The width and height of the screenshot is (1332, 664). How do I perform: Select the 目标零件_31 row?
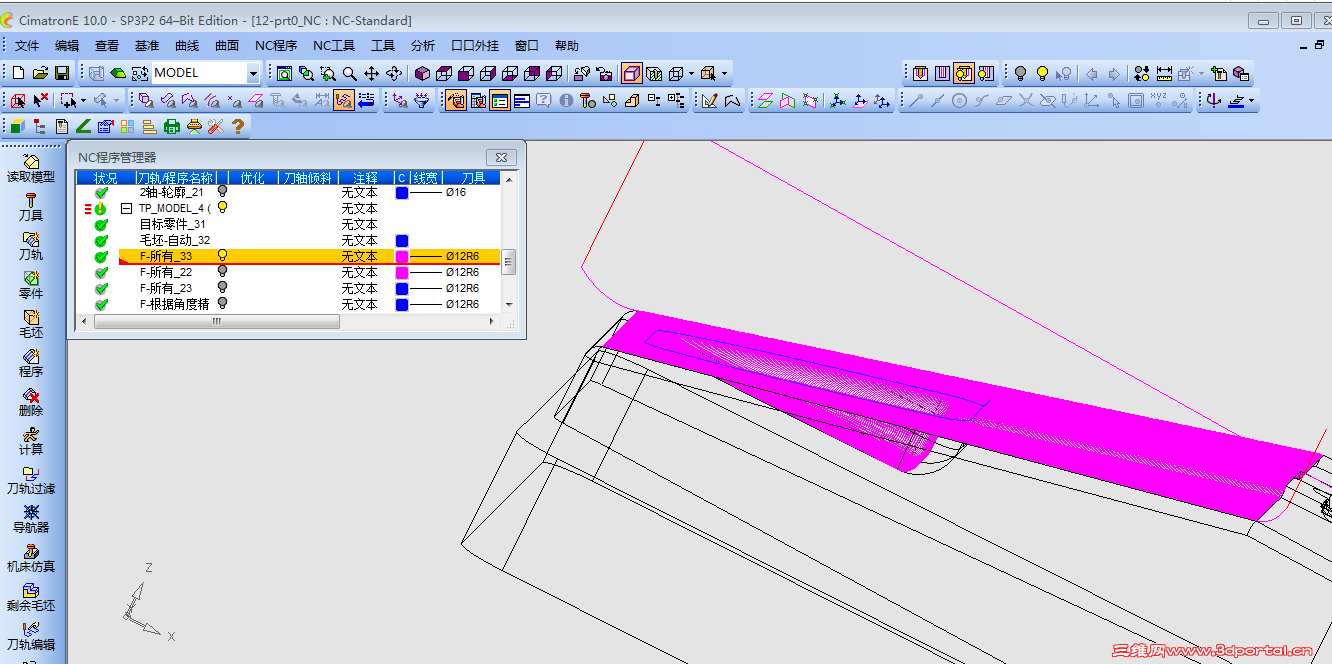(x=289, y=224)
